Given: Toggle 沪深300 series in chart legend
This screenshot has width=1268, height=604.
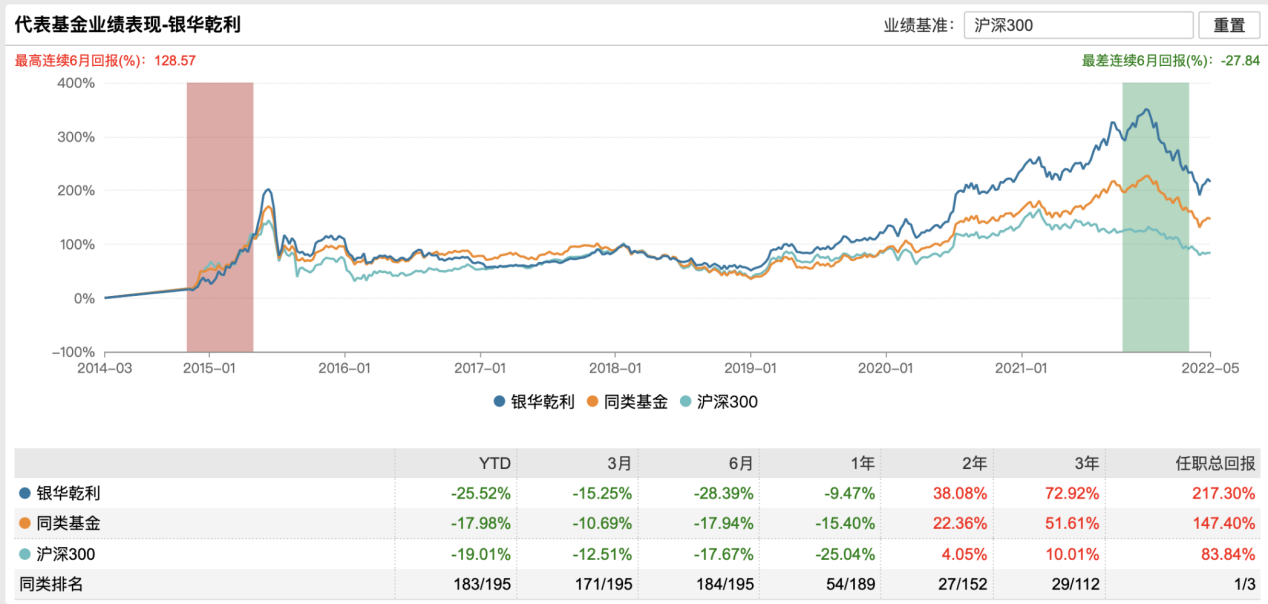Looking at the screenshot, I should pyautogui.click(x=726, y=402).
